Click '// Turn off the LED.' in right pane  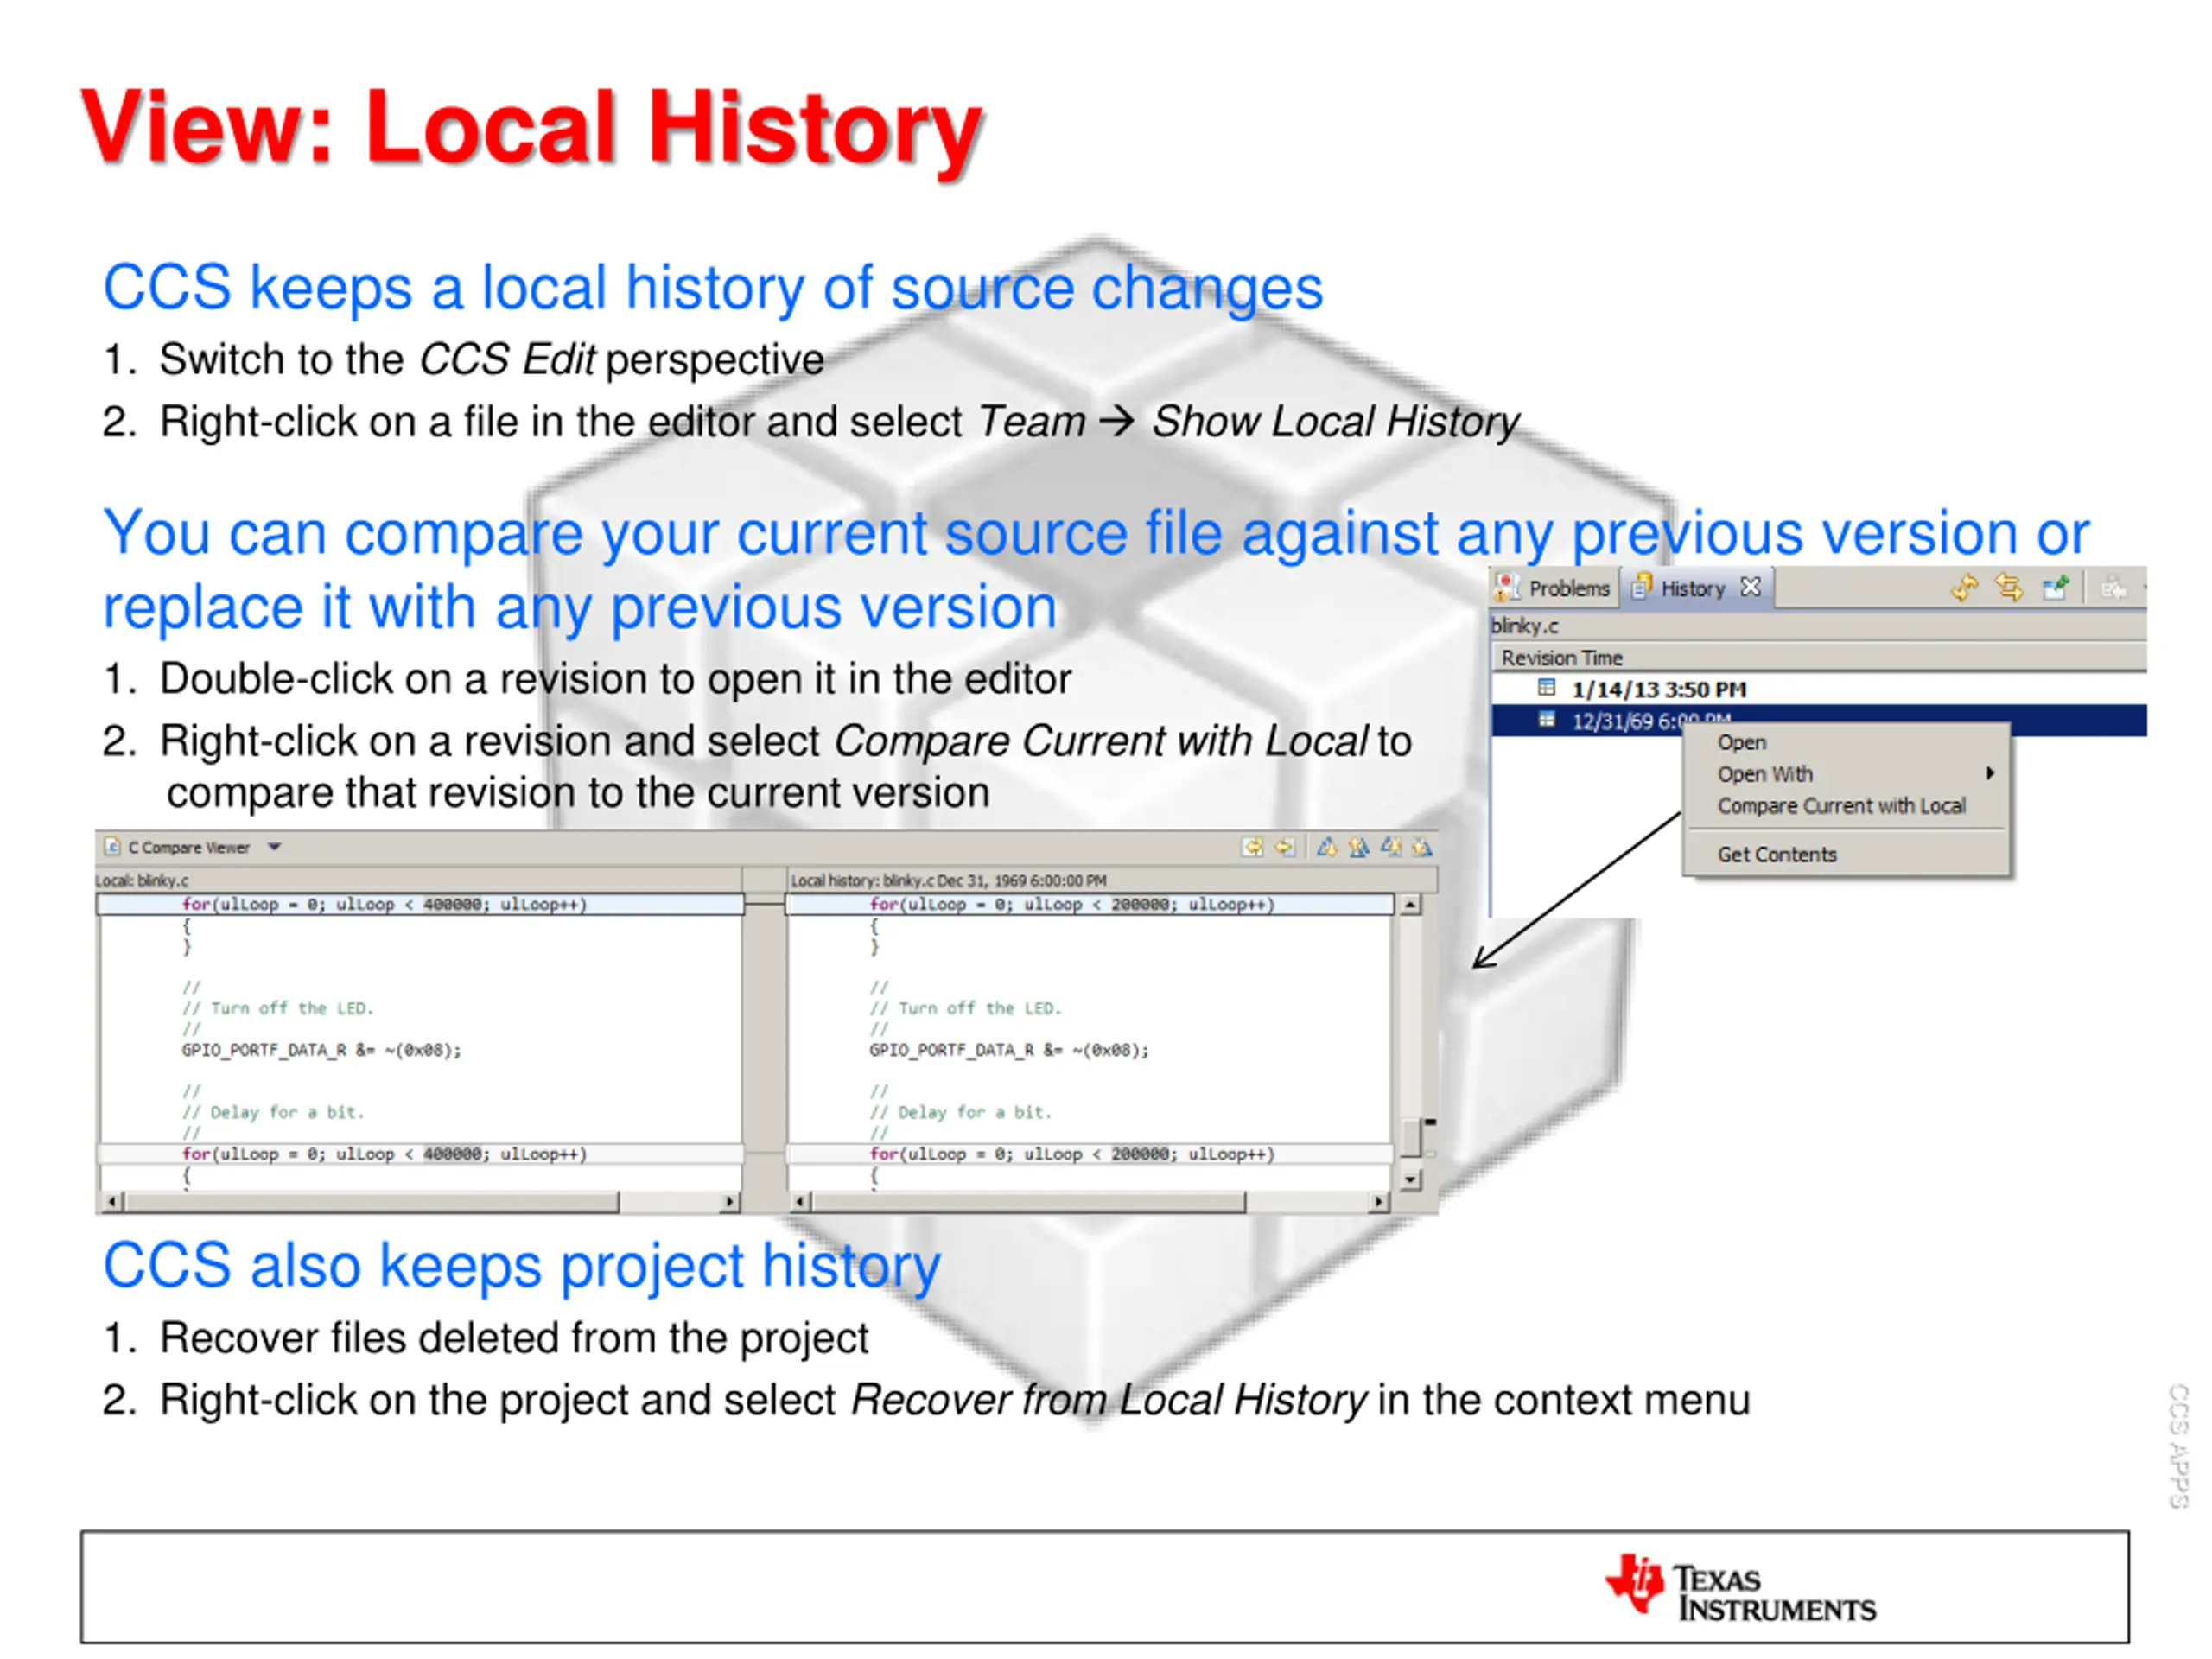coord(965,1008)
